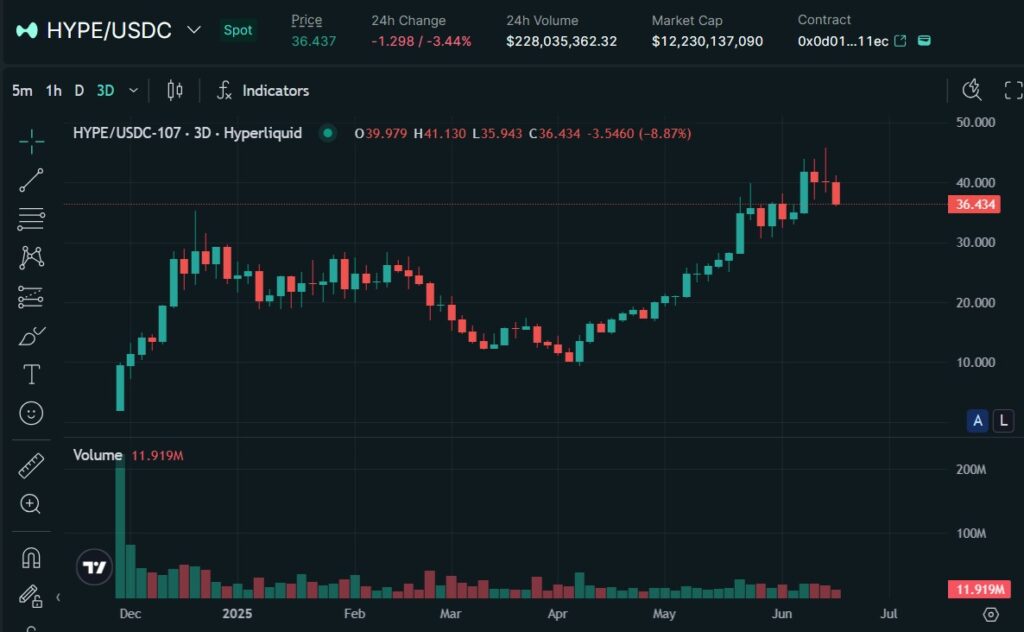Toggle log scale with L button
The height and width of the screenshot is (632, 1024).
(1004, 420)
